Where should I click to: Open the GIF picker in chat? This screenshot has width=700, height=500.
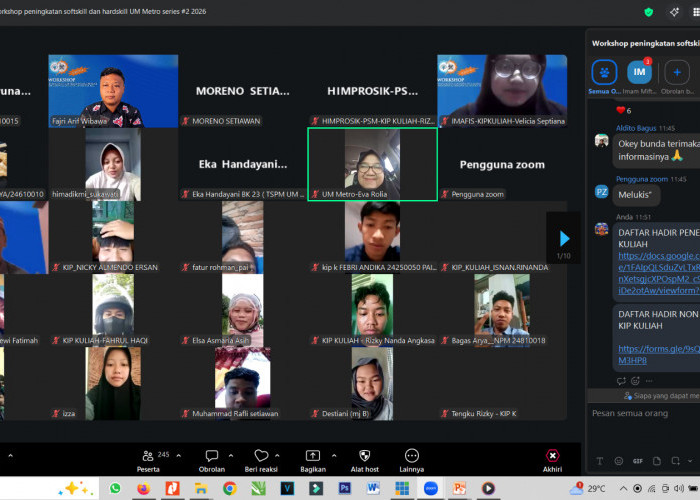[x=638, y=461]
